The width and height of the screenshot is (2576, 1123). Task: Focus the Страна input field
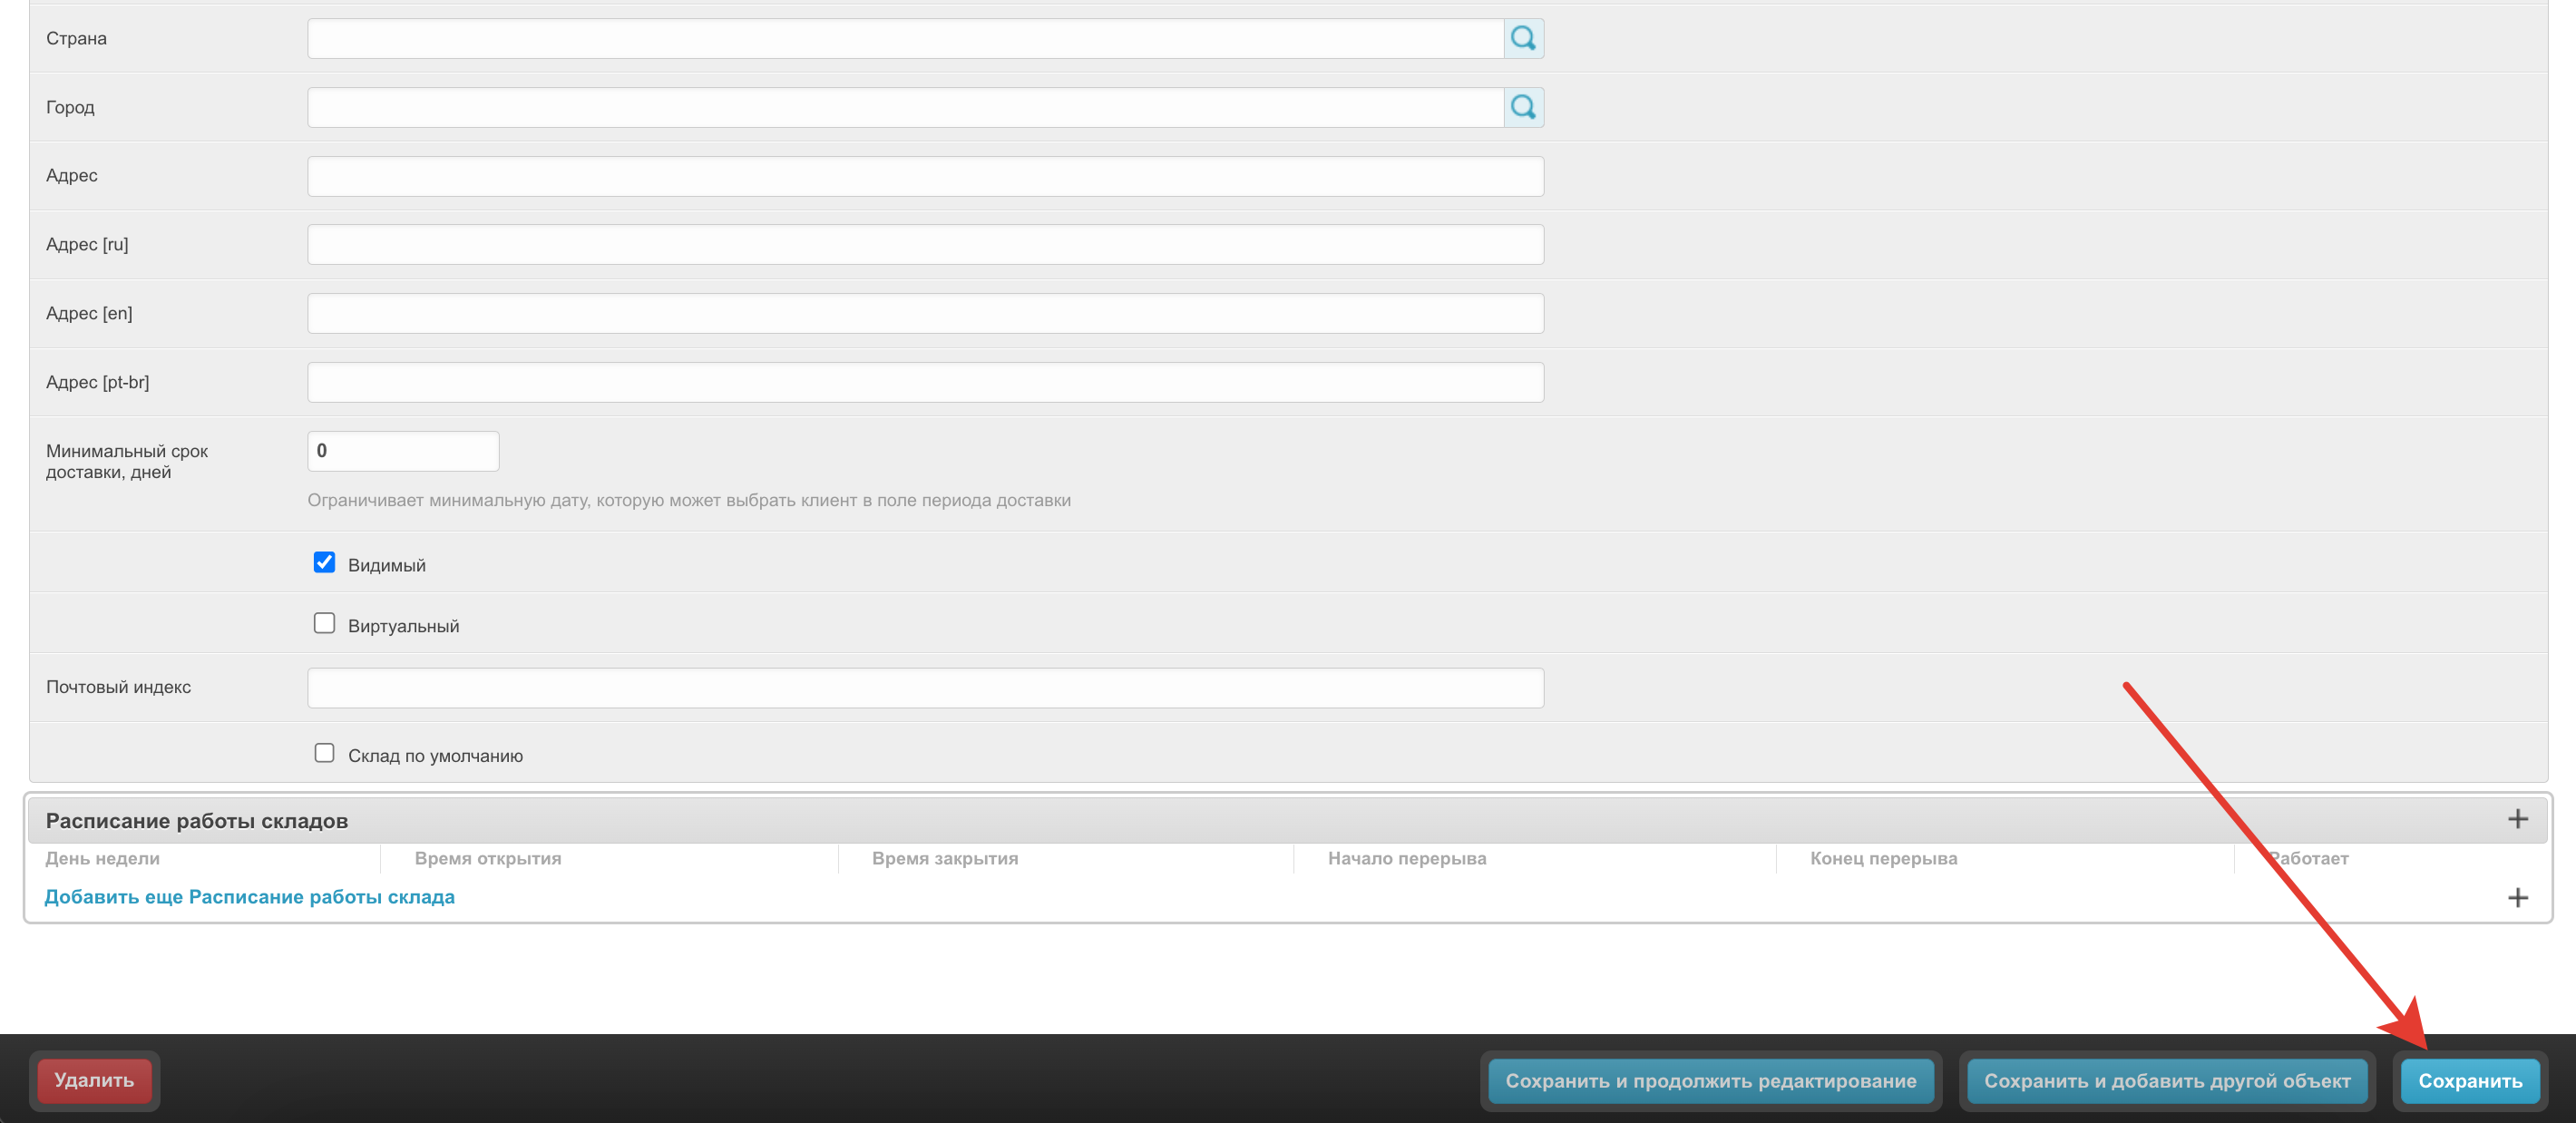tap(905, 38)
